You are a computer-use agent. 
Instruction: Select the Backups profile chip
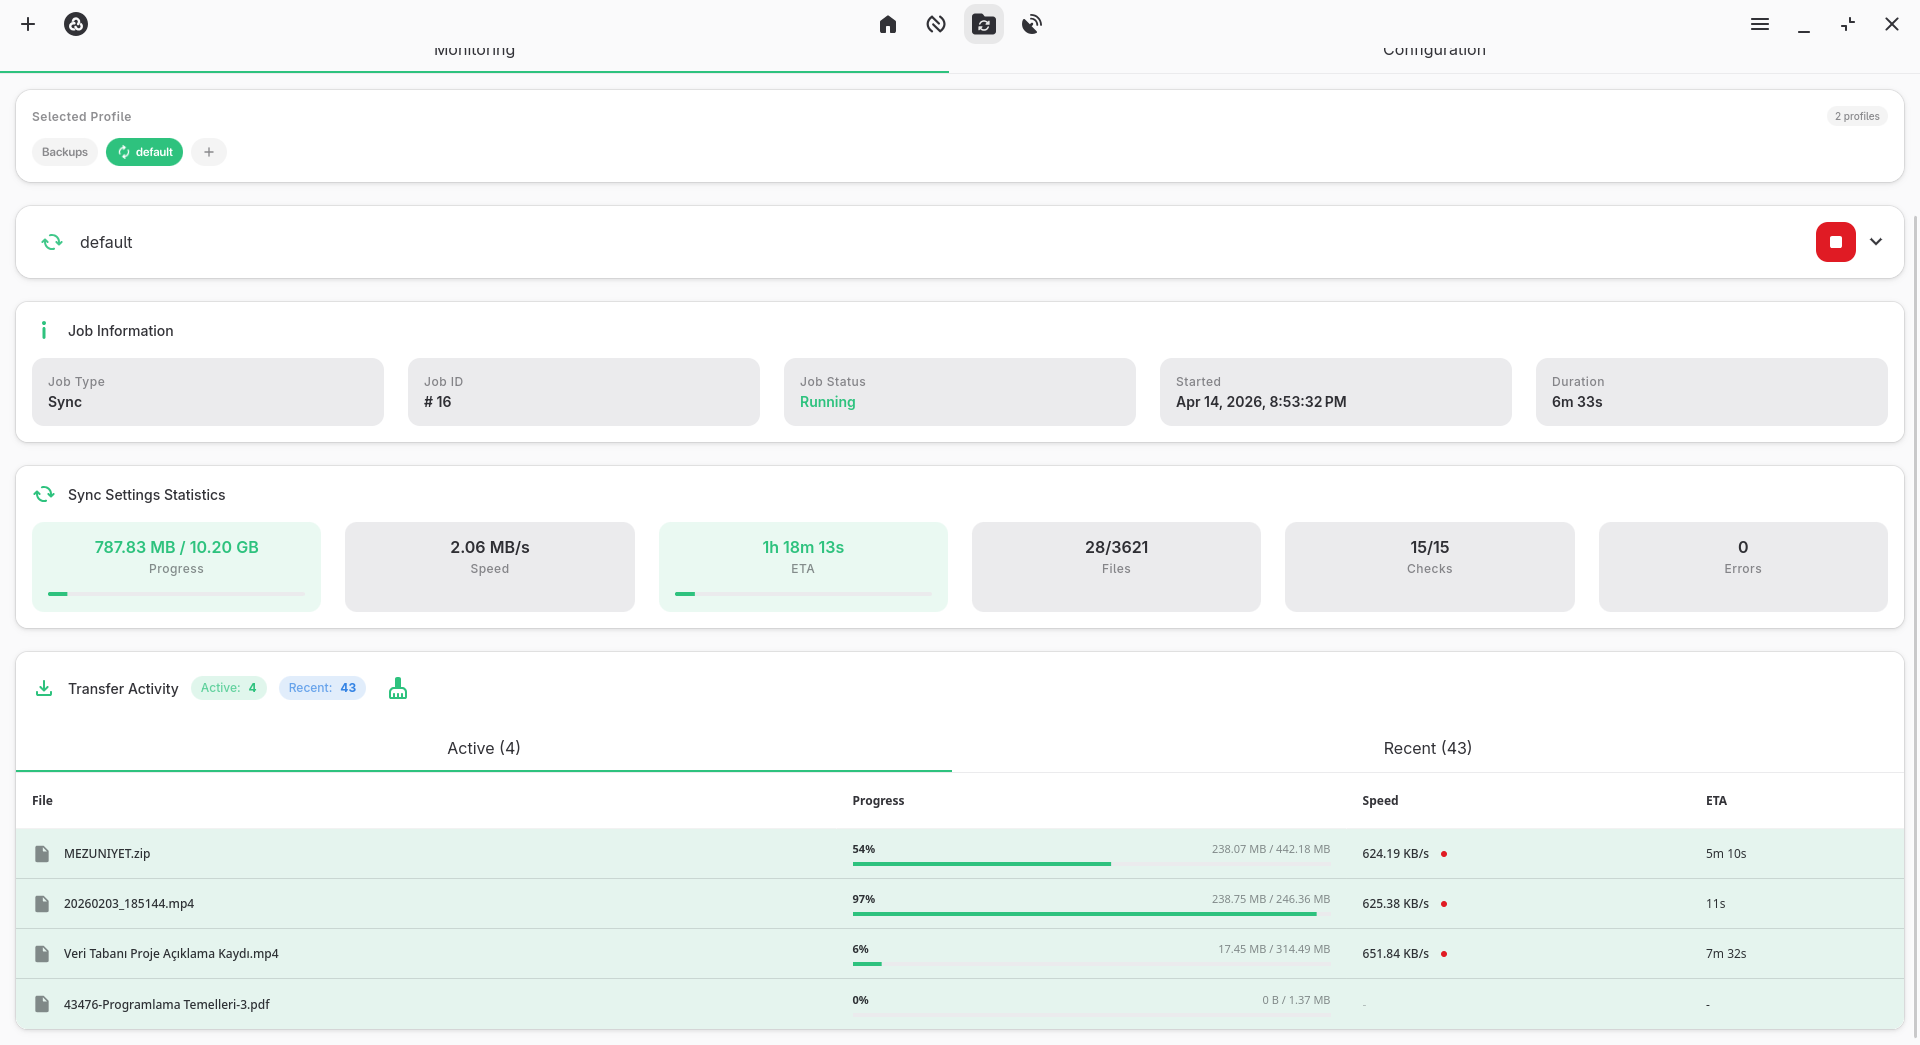65,152
